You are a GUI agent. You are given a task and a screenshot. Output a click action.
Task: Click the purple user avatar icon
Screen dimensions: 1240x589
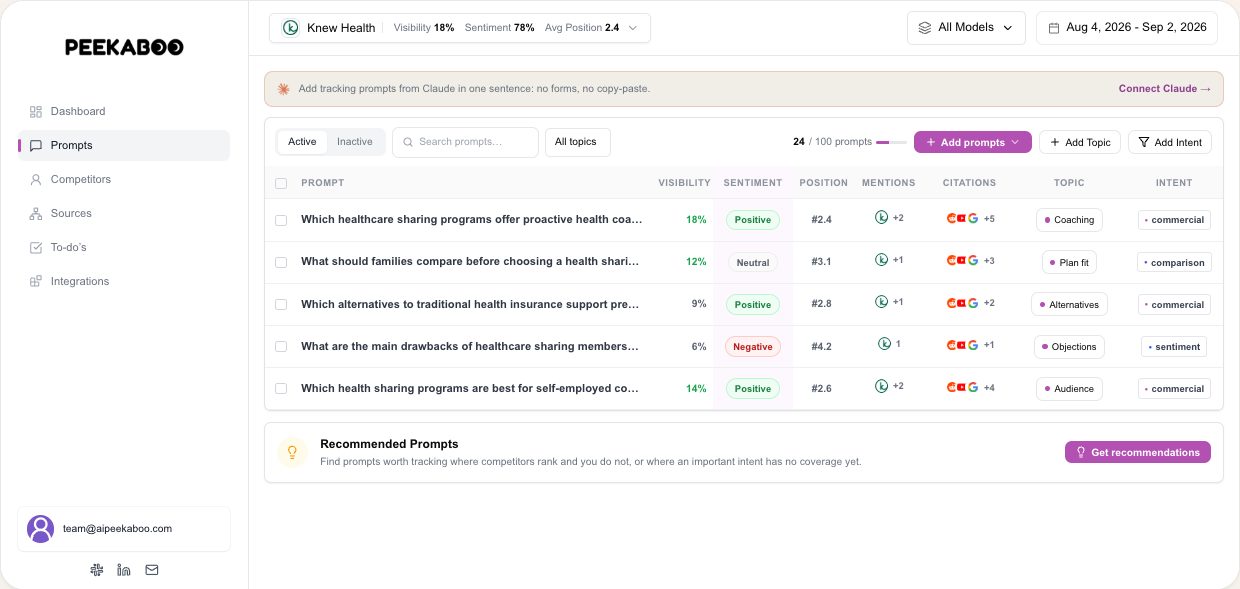click(41, 529)
